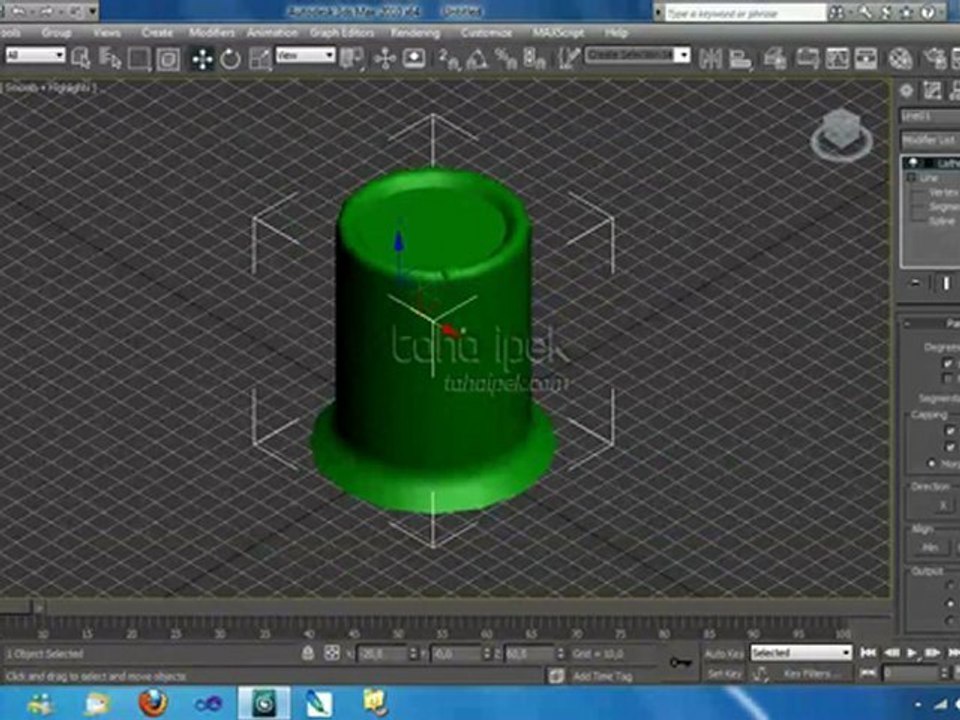Open the Modifiers menu

point(211,32)
